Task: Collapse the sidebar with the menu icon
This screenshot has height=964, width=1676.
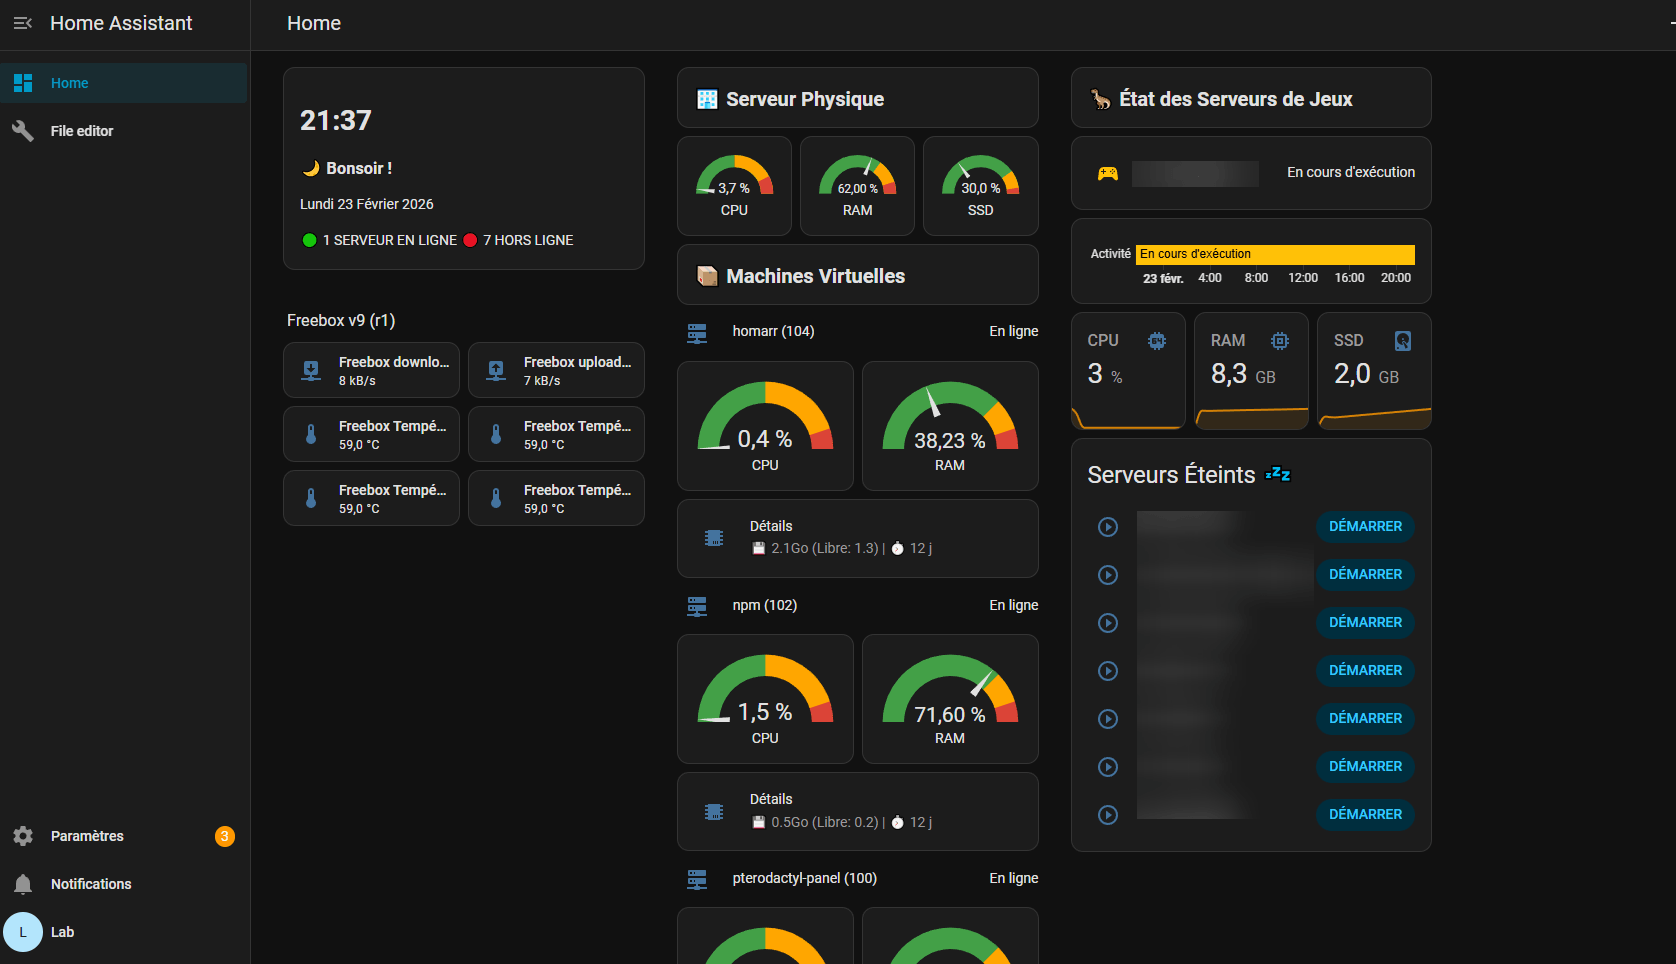Action: pos(23,23)
